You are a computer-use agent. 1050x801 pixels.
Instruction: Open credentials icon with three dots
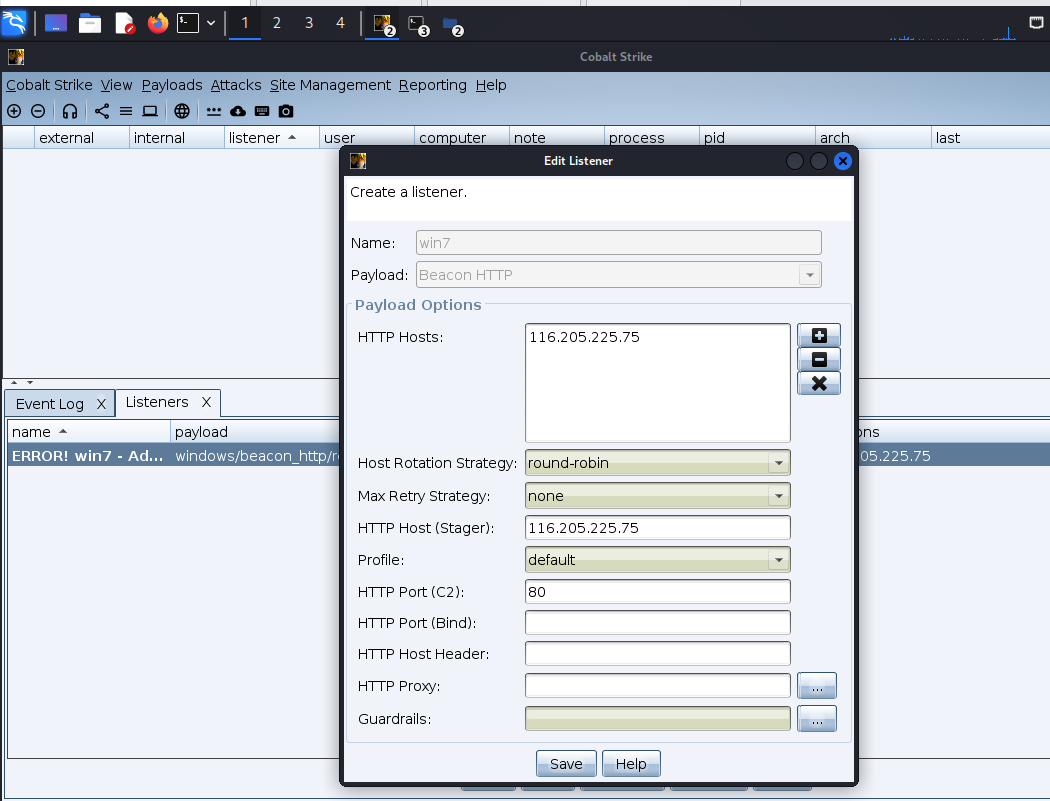click(x=214, y=111)
